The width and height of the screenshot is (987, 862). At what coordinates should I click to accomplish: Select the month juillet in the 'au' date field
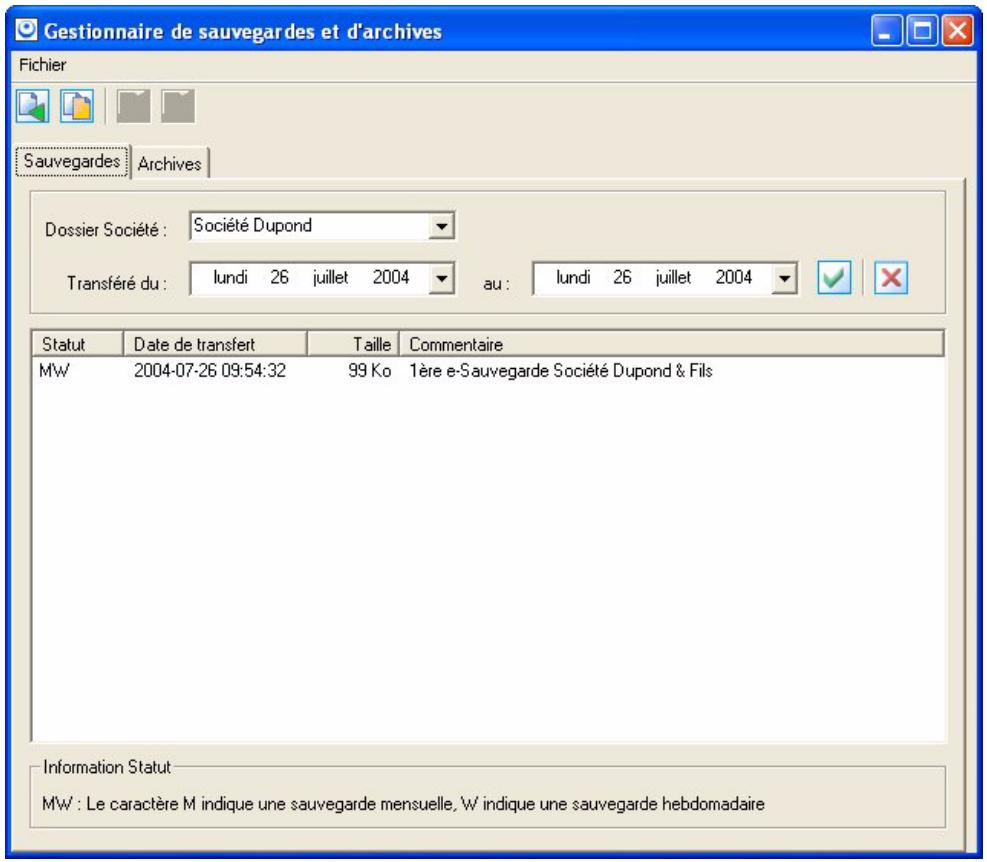(x=673, y=277)
